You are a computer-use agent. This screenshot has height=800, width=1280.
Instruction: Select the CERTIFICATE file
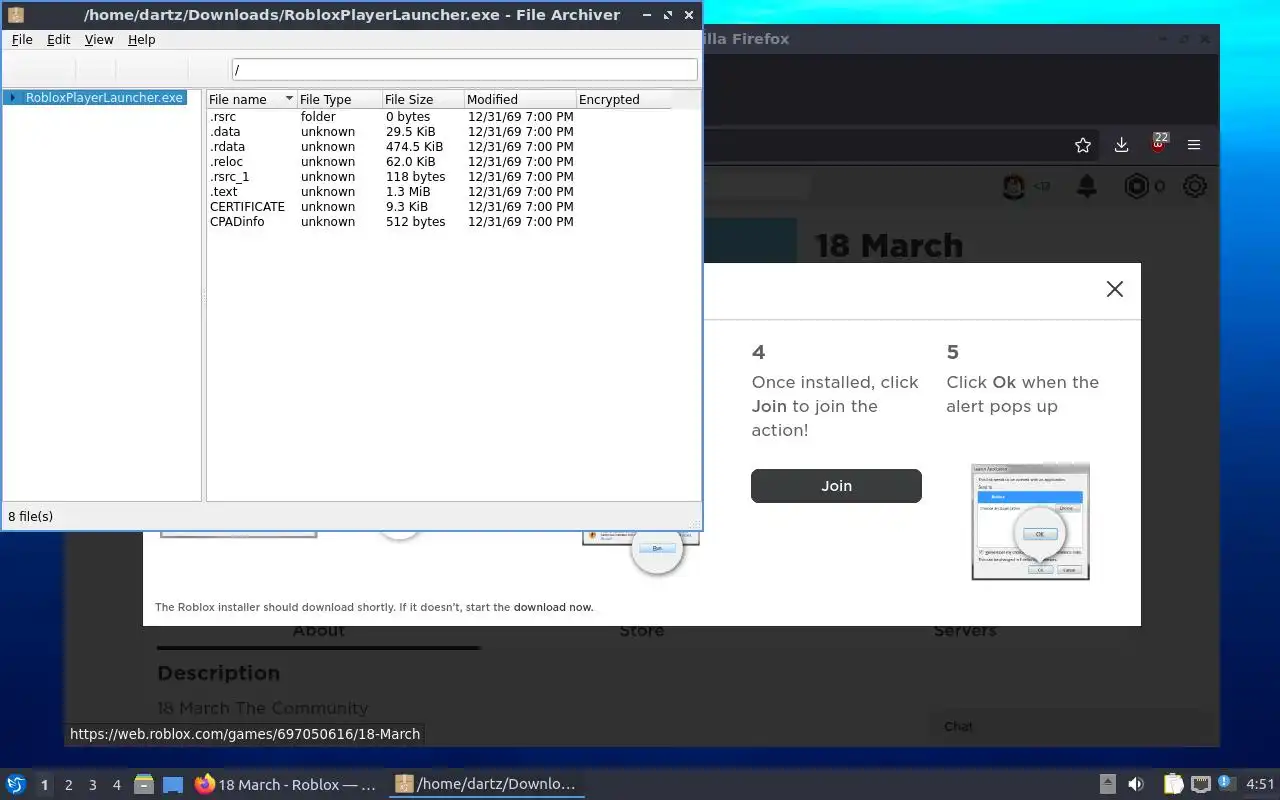pos(438,207)
